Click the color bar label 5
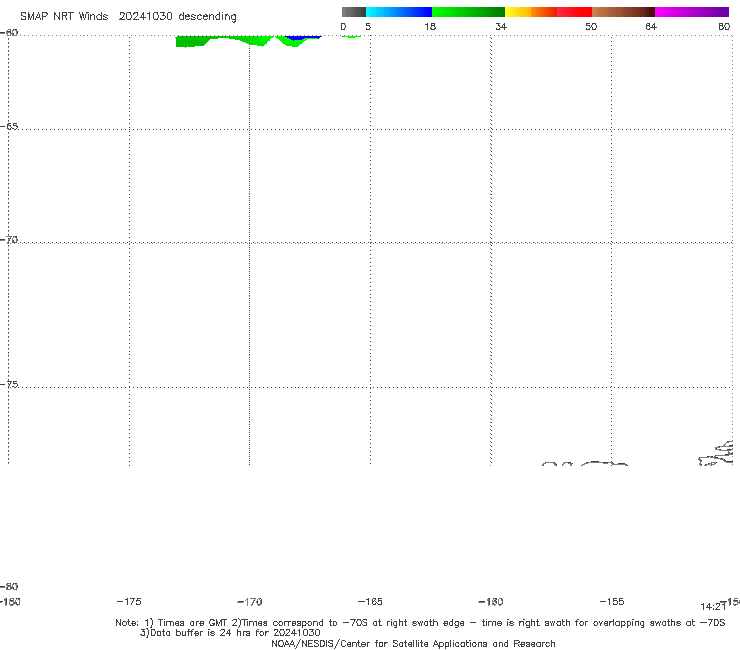Image resolution: width=740 pixels, height=650 pixels. coord(368,26)
